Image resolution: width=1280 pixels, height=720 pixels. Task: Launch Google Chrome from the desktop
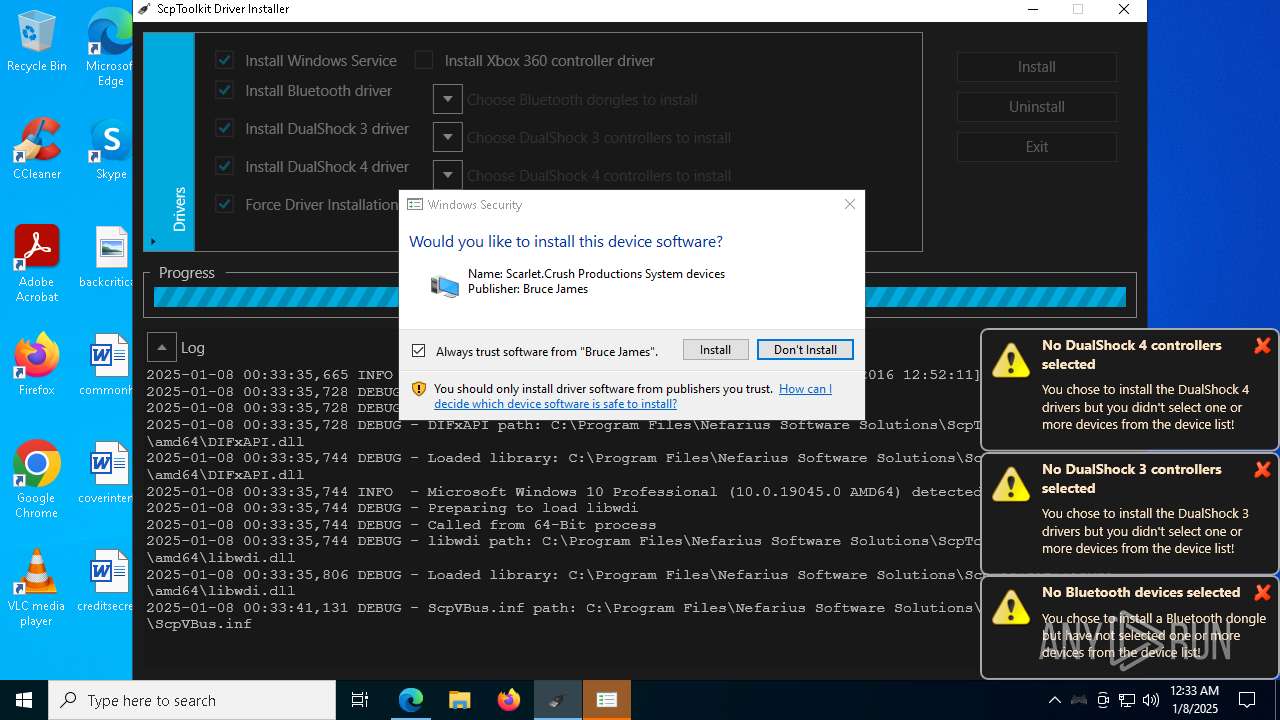click(x=37, y=480)
